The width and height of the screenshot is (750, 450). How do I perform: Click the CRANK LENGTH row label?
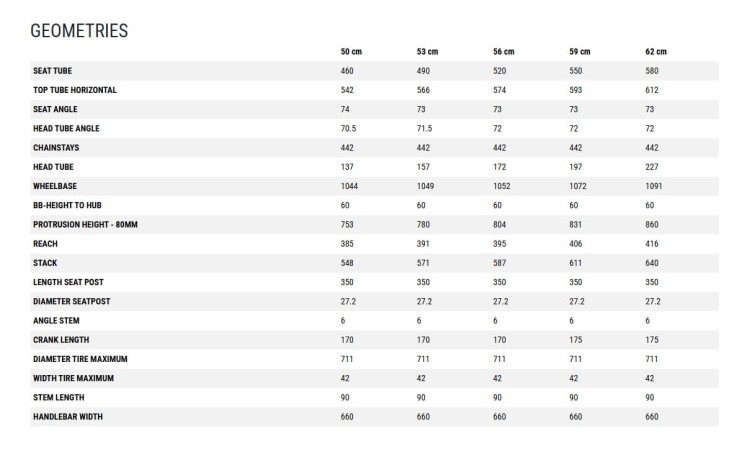pyautogui.click(x=61, y=340)
